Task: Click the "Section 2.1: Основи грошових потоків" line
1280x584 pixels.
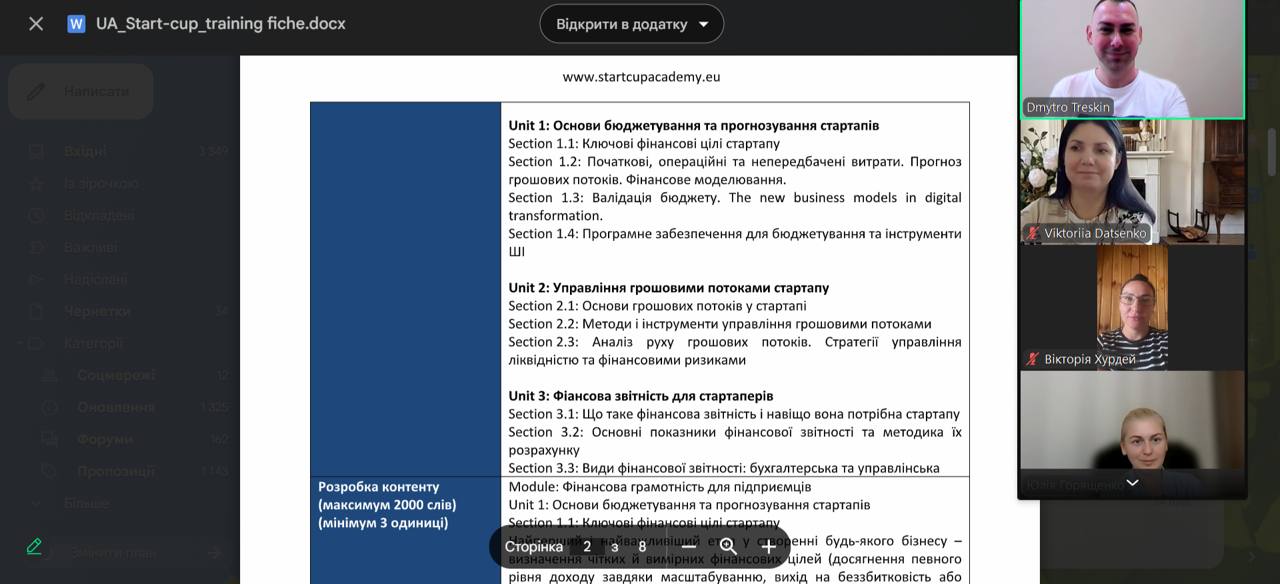Action: click(657, 305)
